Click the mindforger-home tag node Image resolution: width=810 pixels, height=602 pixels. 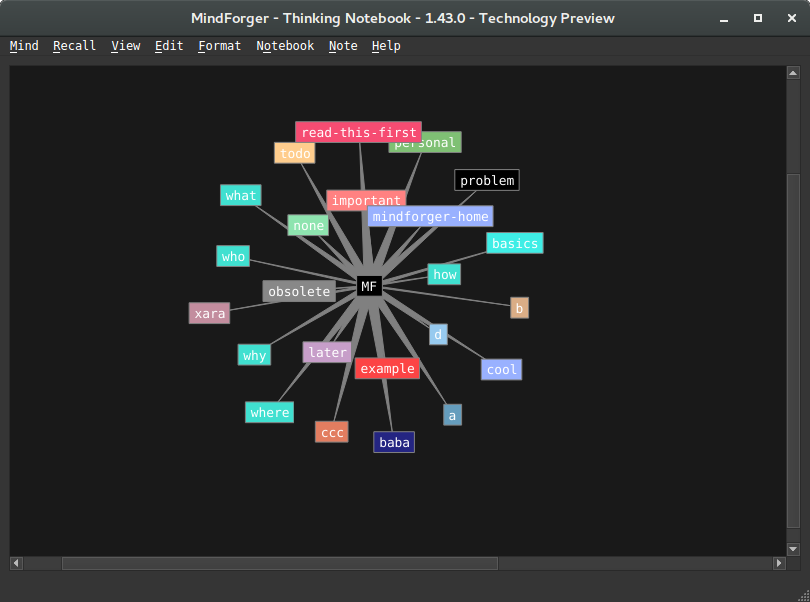tap(430, 216)
